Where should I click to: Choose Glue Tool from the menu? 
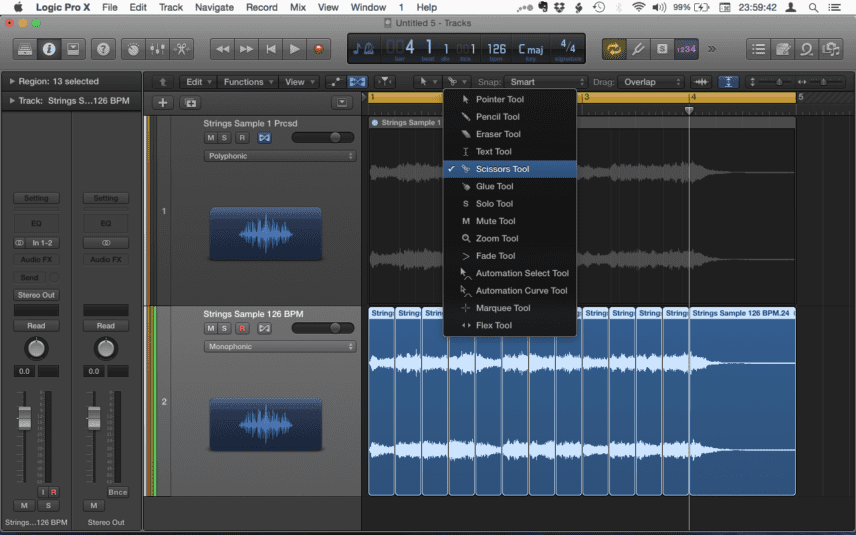(510, 186)
